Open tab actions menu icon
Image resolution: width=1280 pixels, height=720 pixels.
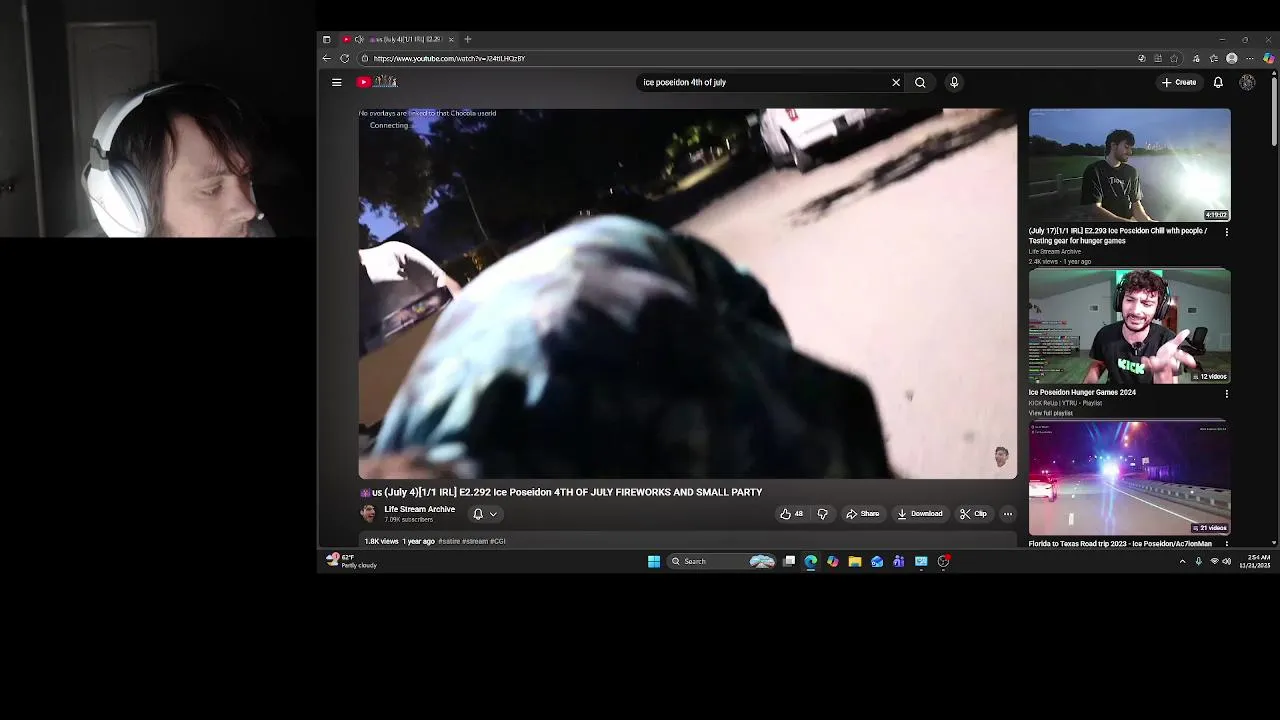(x=326, y=39)
